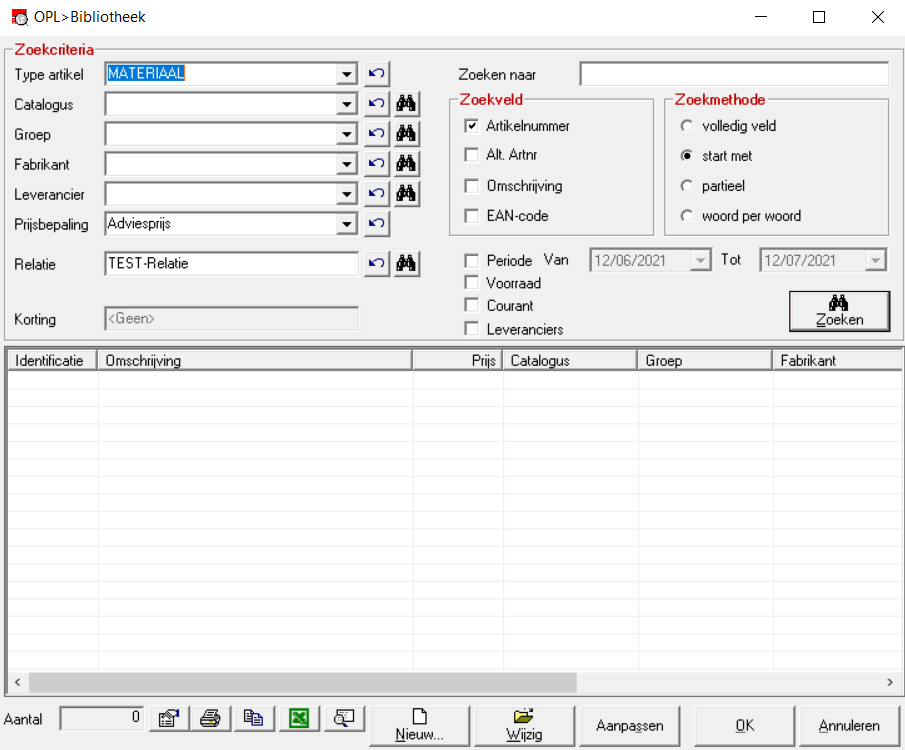
Task: Click the Aantal count field
Action: point(102,718)
